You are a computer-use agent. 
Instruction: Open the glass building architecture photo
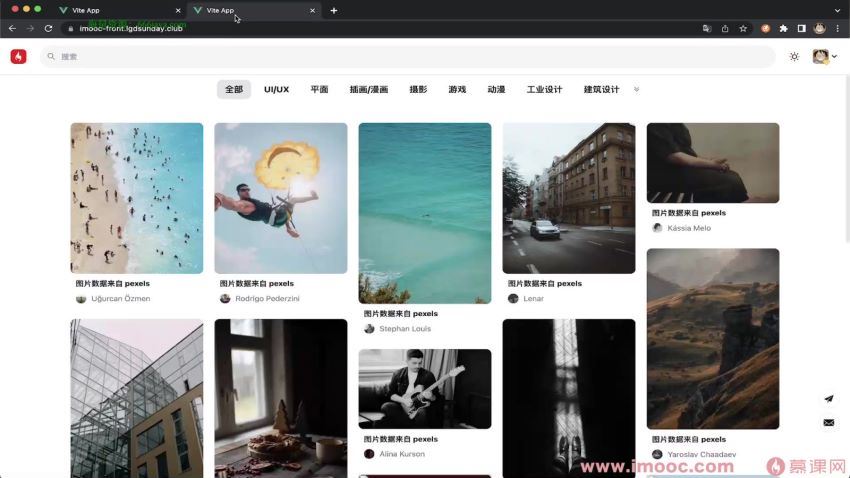[x=137, y=398]
